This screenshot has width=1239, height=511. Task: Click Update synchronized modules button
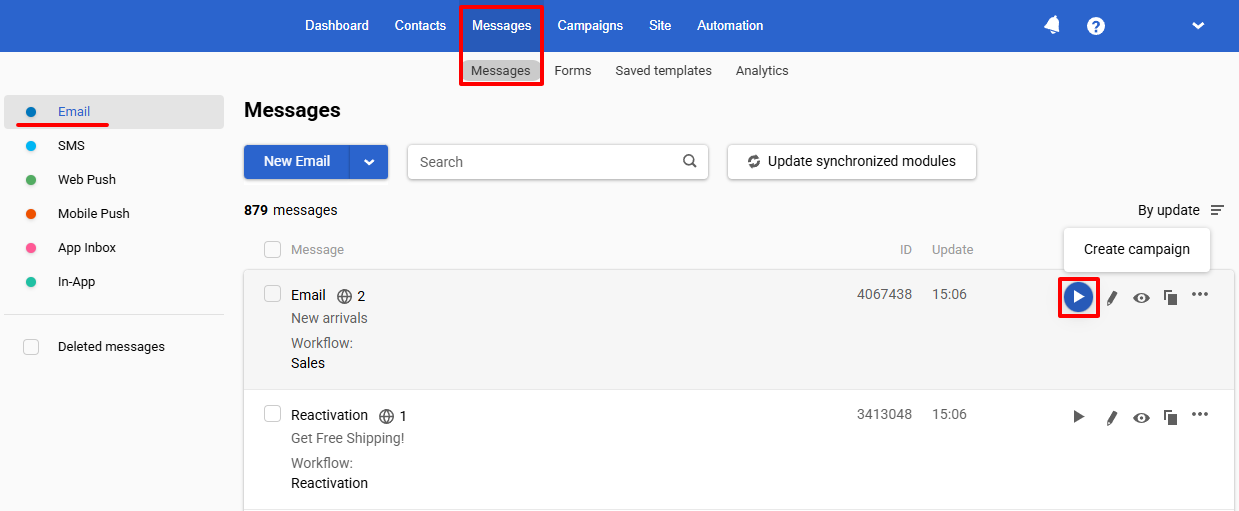(852, 162)
